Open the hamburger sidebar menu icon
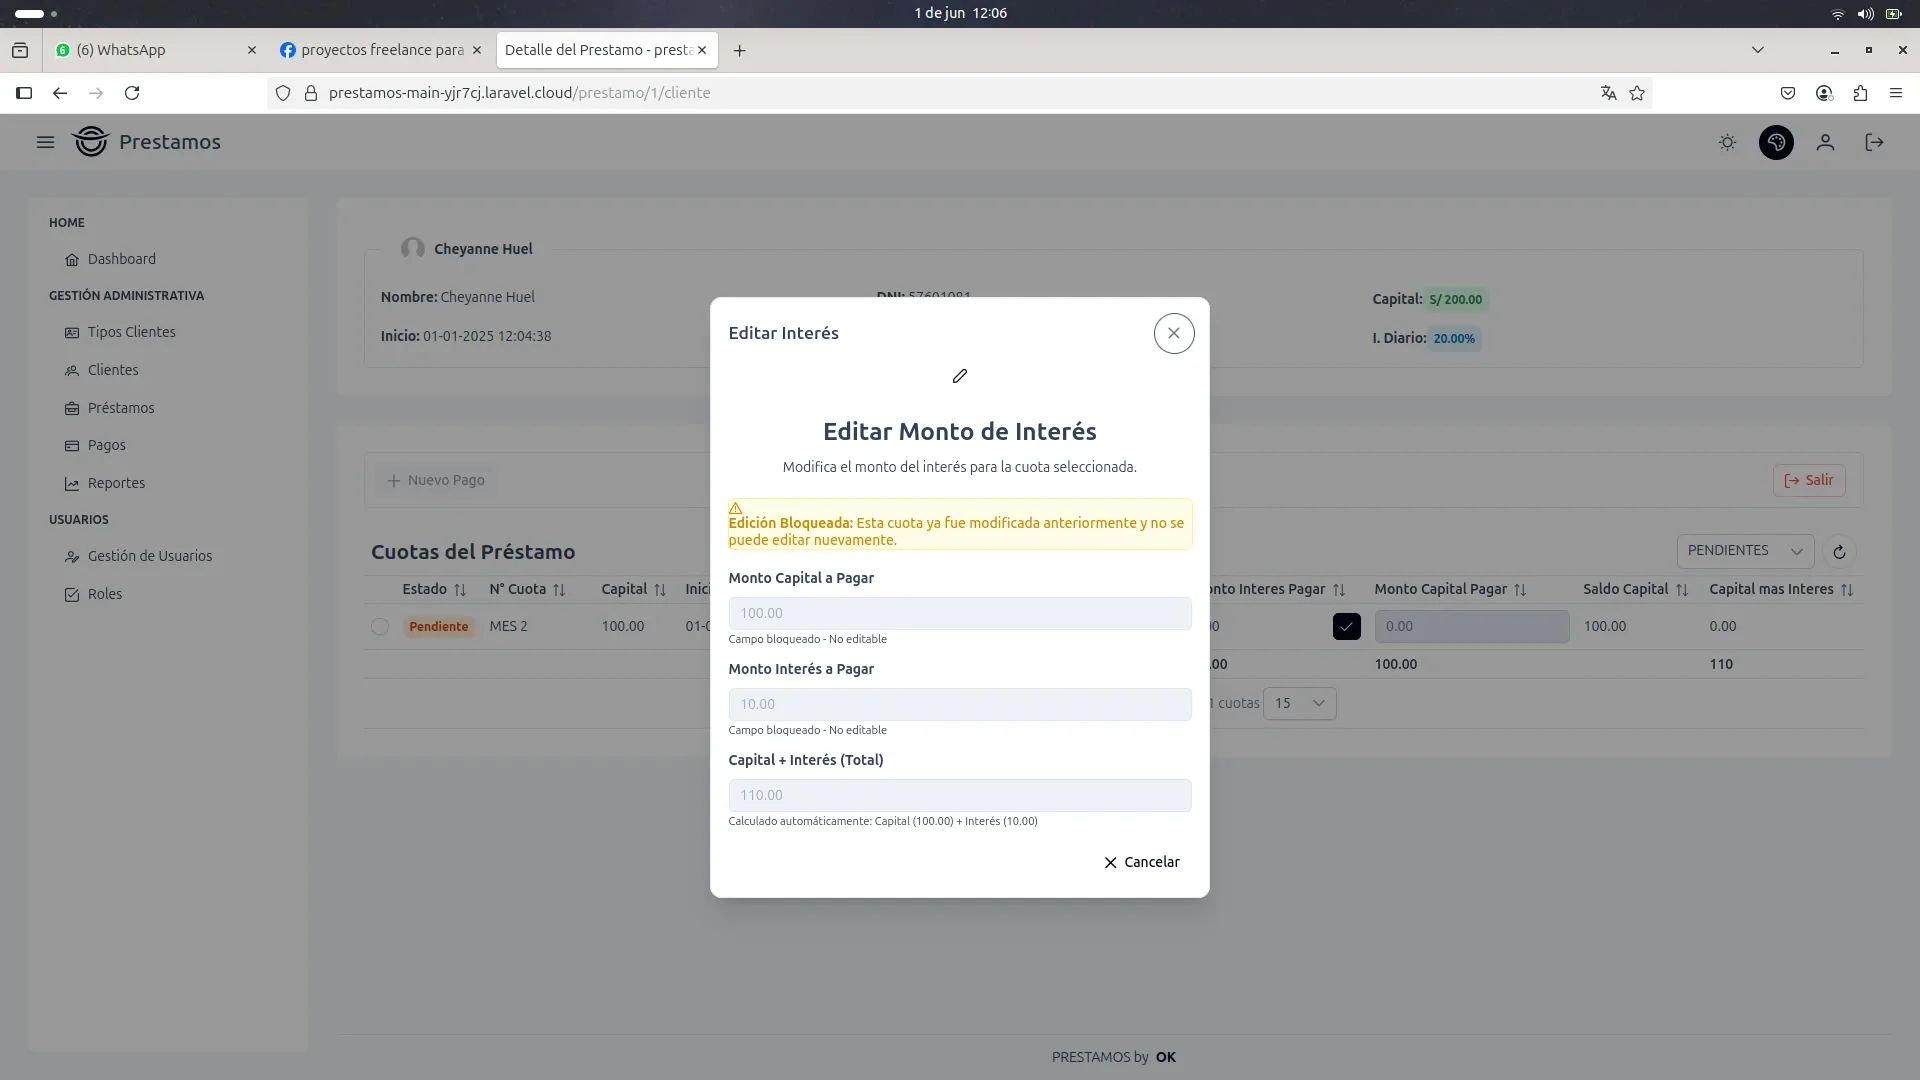 [45, 142]
